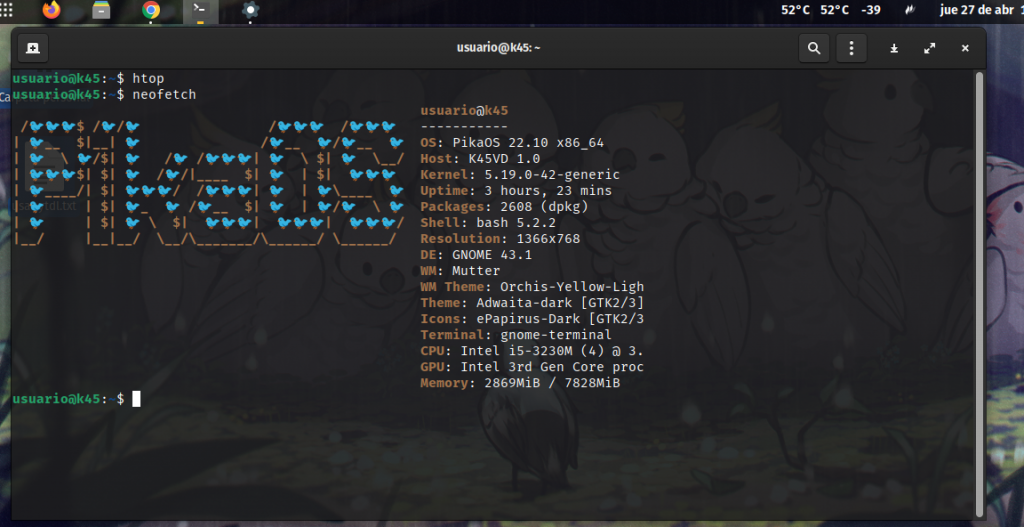Click the terminal title 'usuario@k45: ~'
Screen dimensions: 1024x527
497,48
